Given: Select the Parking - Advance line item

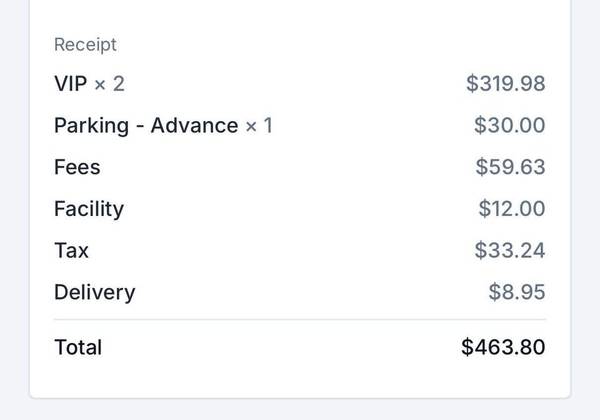Looking at the screenshot, I should tap(163, 125).
